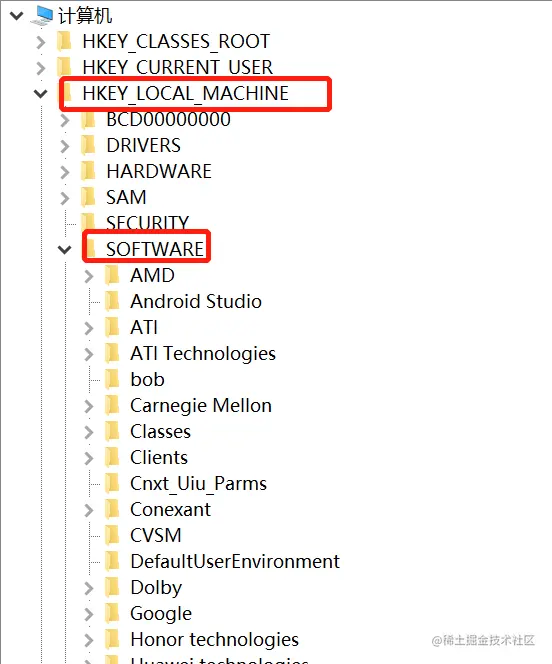Select the Dolby key name
The height and width of the screenshot is (664, 552).
tap(156, 588)
